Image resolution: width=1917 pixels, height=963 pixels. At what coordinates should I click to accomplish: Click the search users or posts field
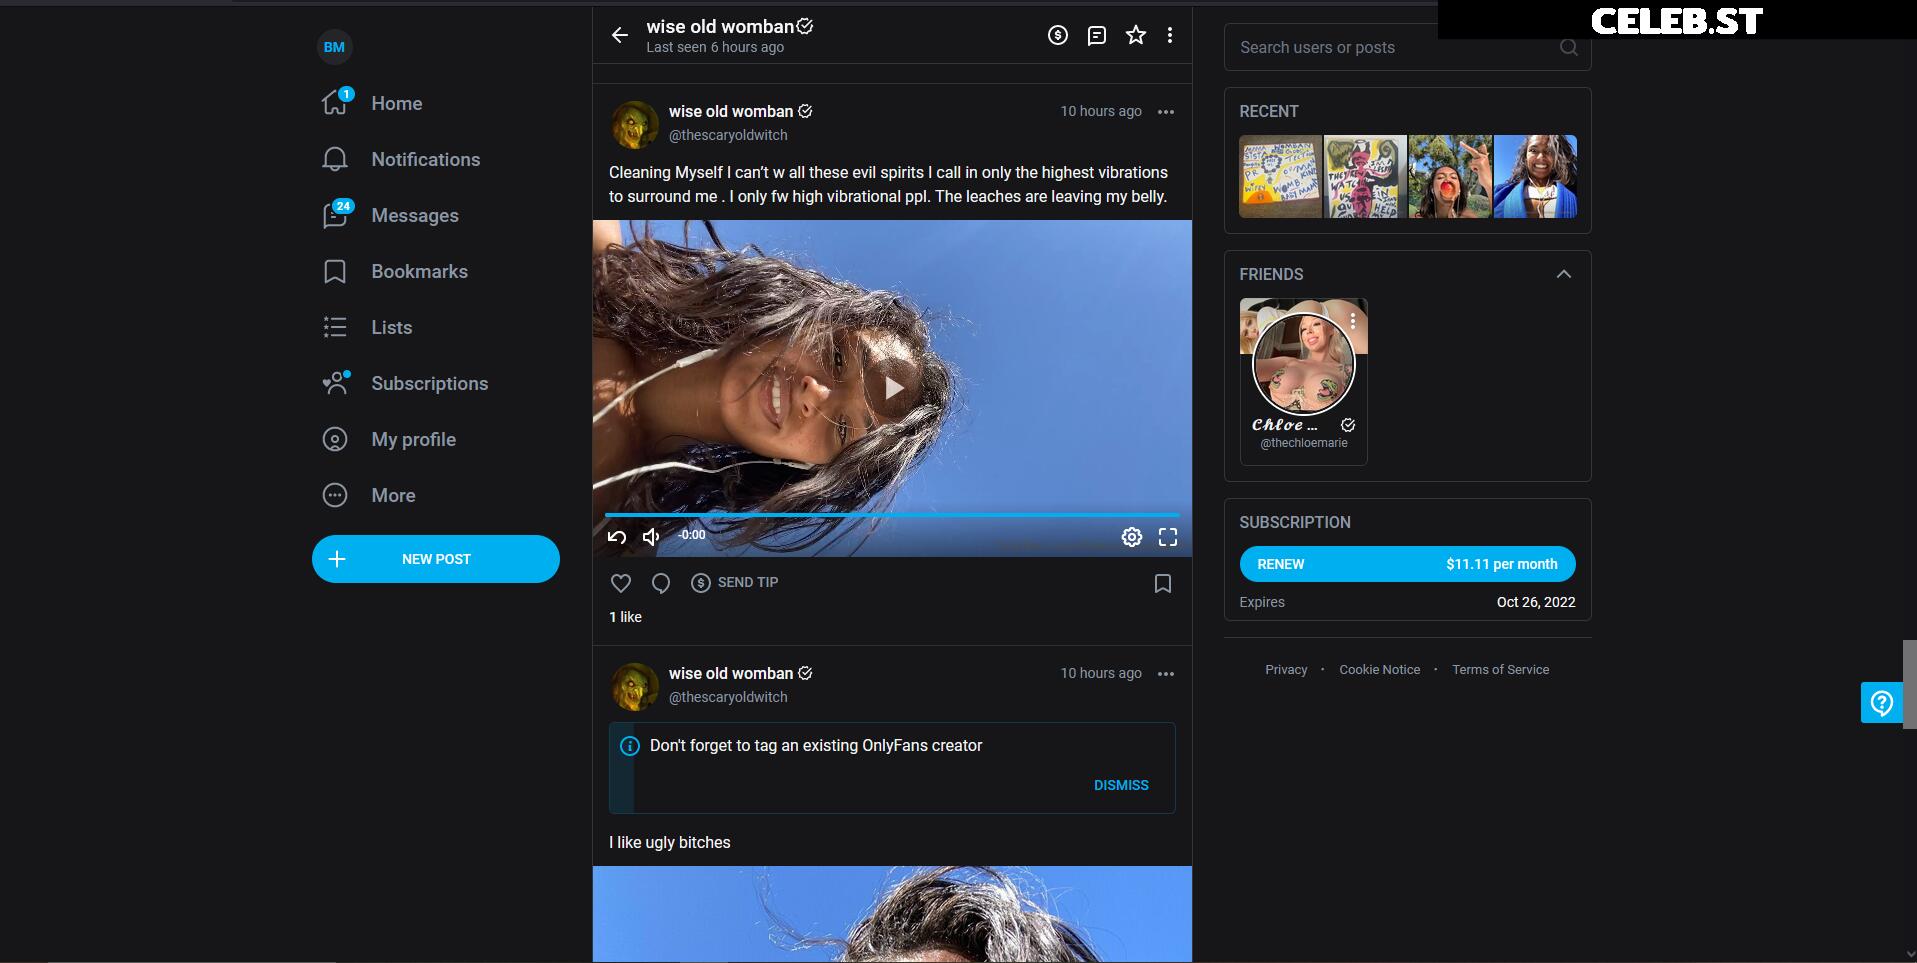click(1408, 47)
